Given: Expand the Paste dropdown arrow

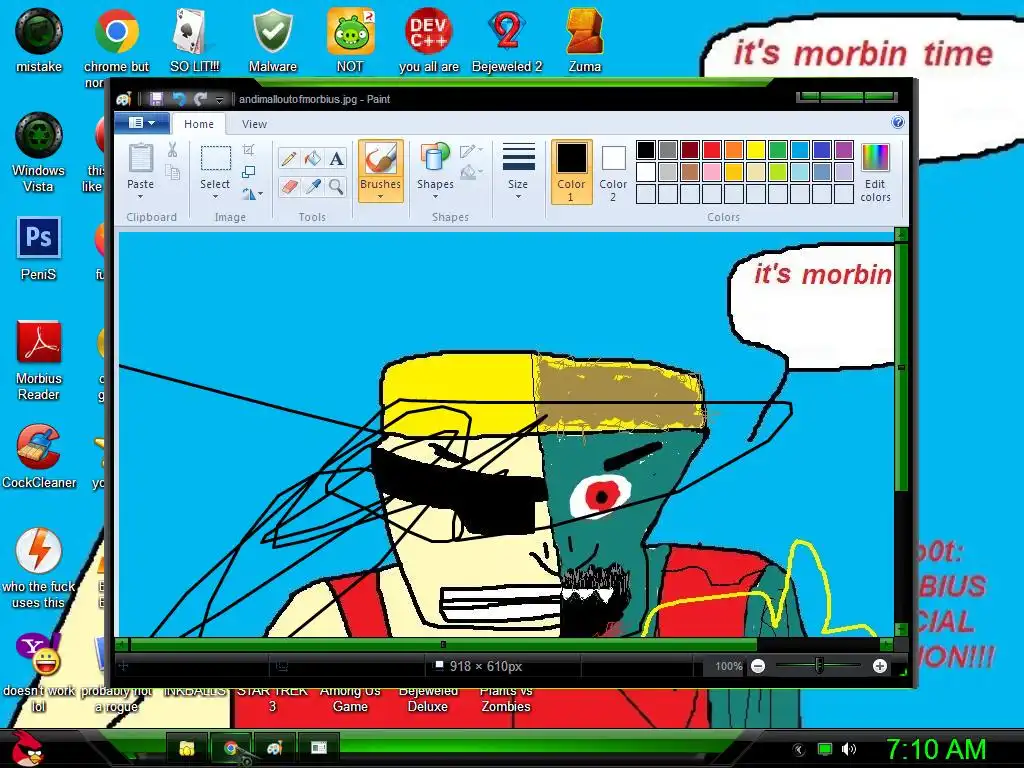Looking at the screenshot, I should tap(140, 197).
